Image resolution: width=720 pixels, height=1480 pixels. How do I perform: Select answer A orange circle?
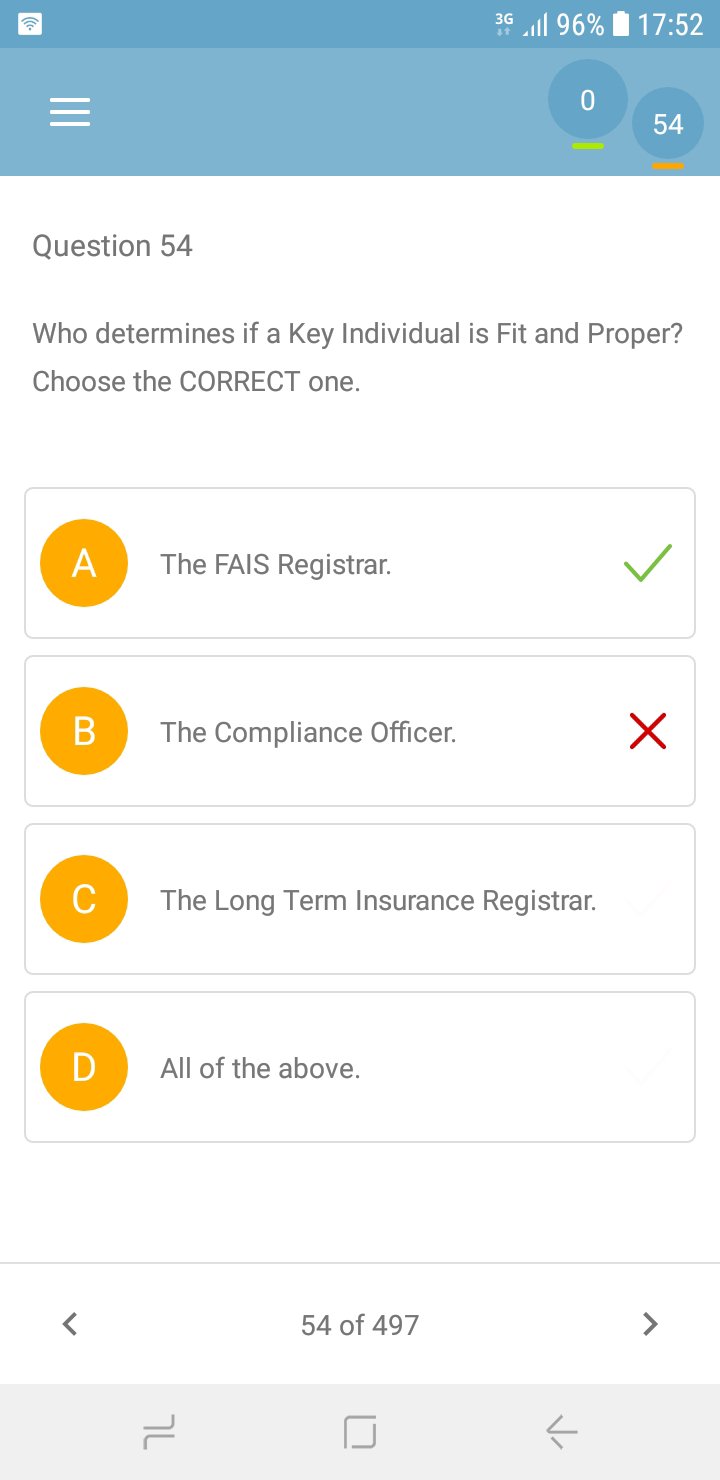point(84,563)
